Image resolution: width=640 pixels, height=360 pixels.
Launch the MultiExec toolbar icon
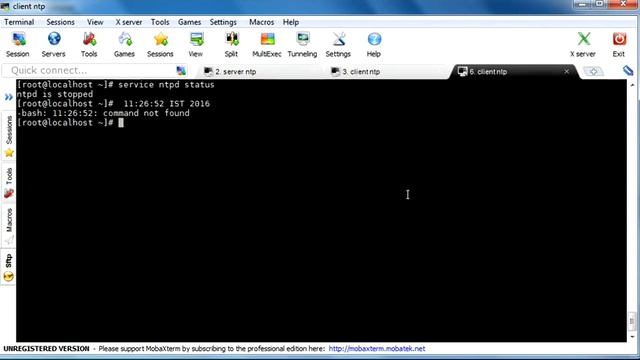(x=267, y=44)
